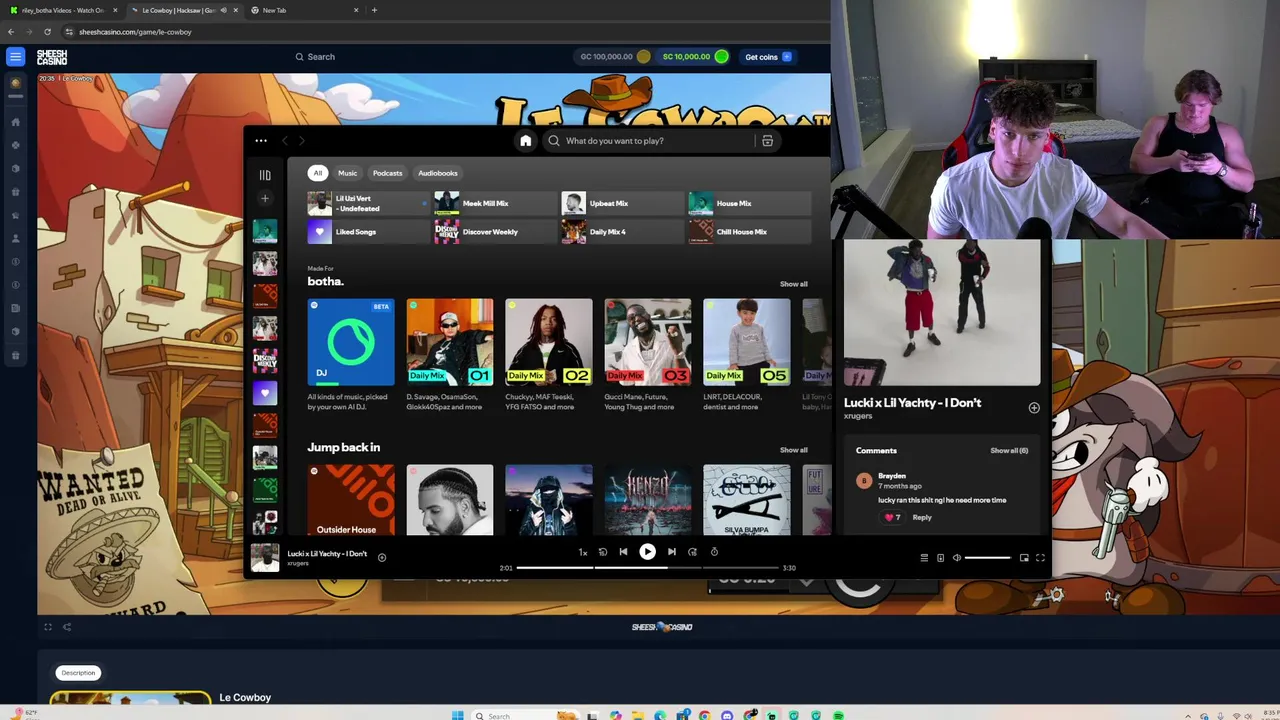
Task: Select the All filter chip
Action: click(318, 173)
